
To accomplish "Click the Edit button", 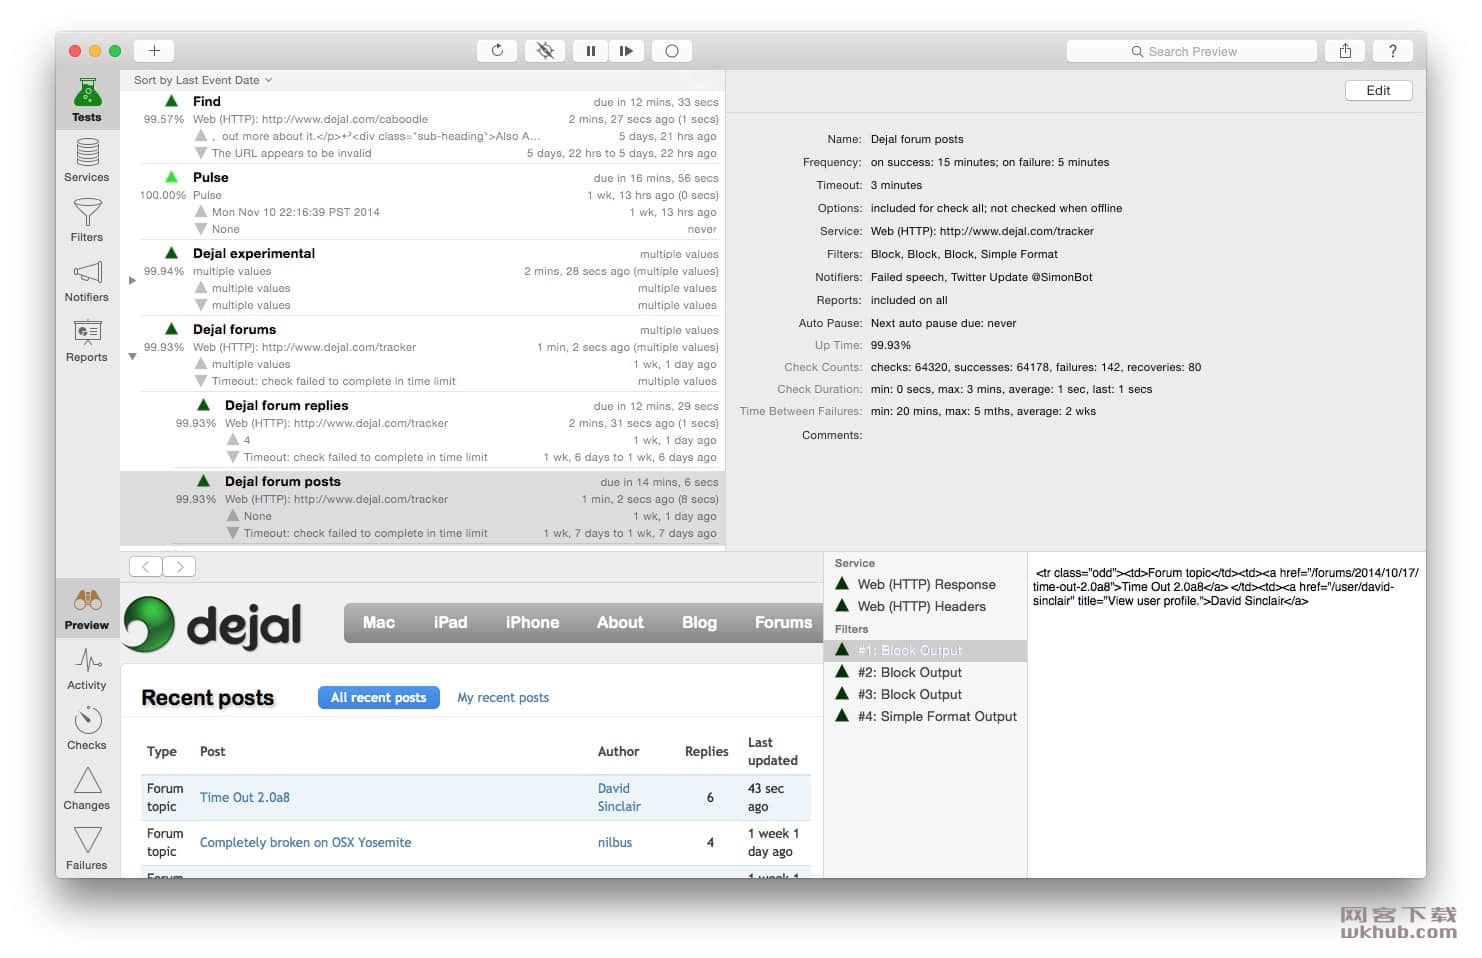I will 1378,90.
